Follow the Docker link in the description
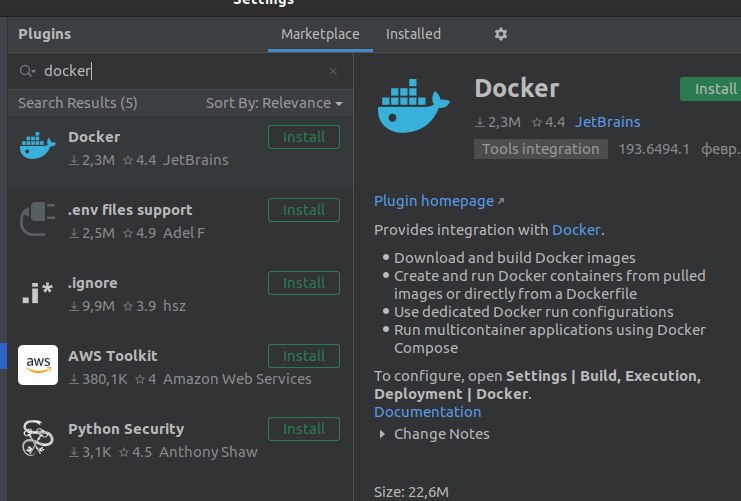 pos(576,230)
